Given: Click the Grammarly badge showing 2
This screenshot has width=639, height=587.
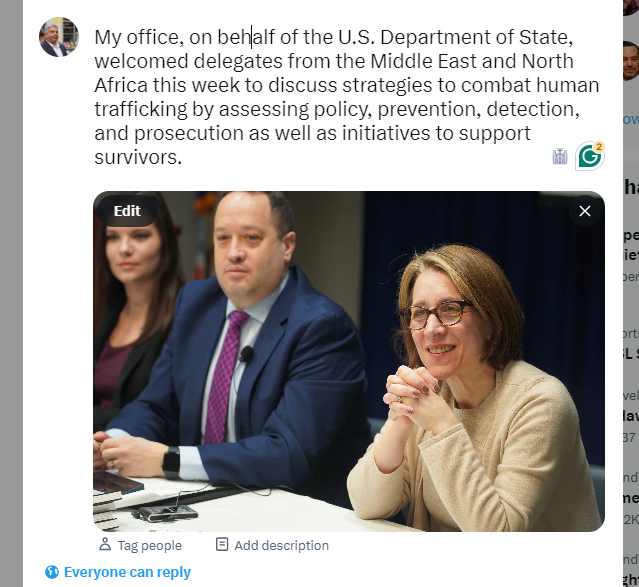Looking at the screenshot, I should (599, 147).
